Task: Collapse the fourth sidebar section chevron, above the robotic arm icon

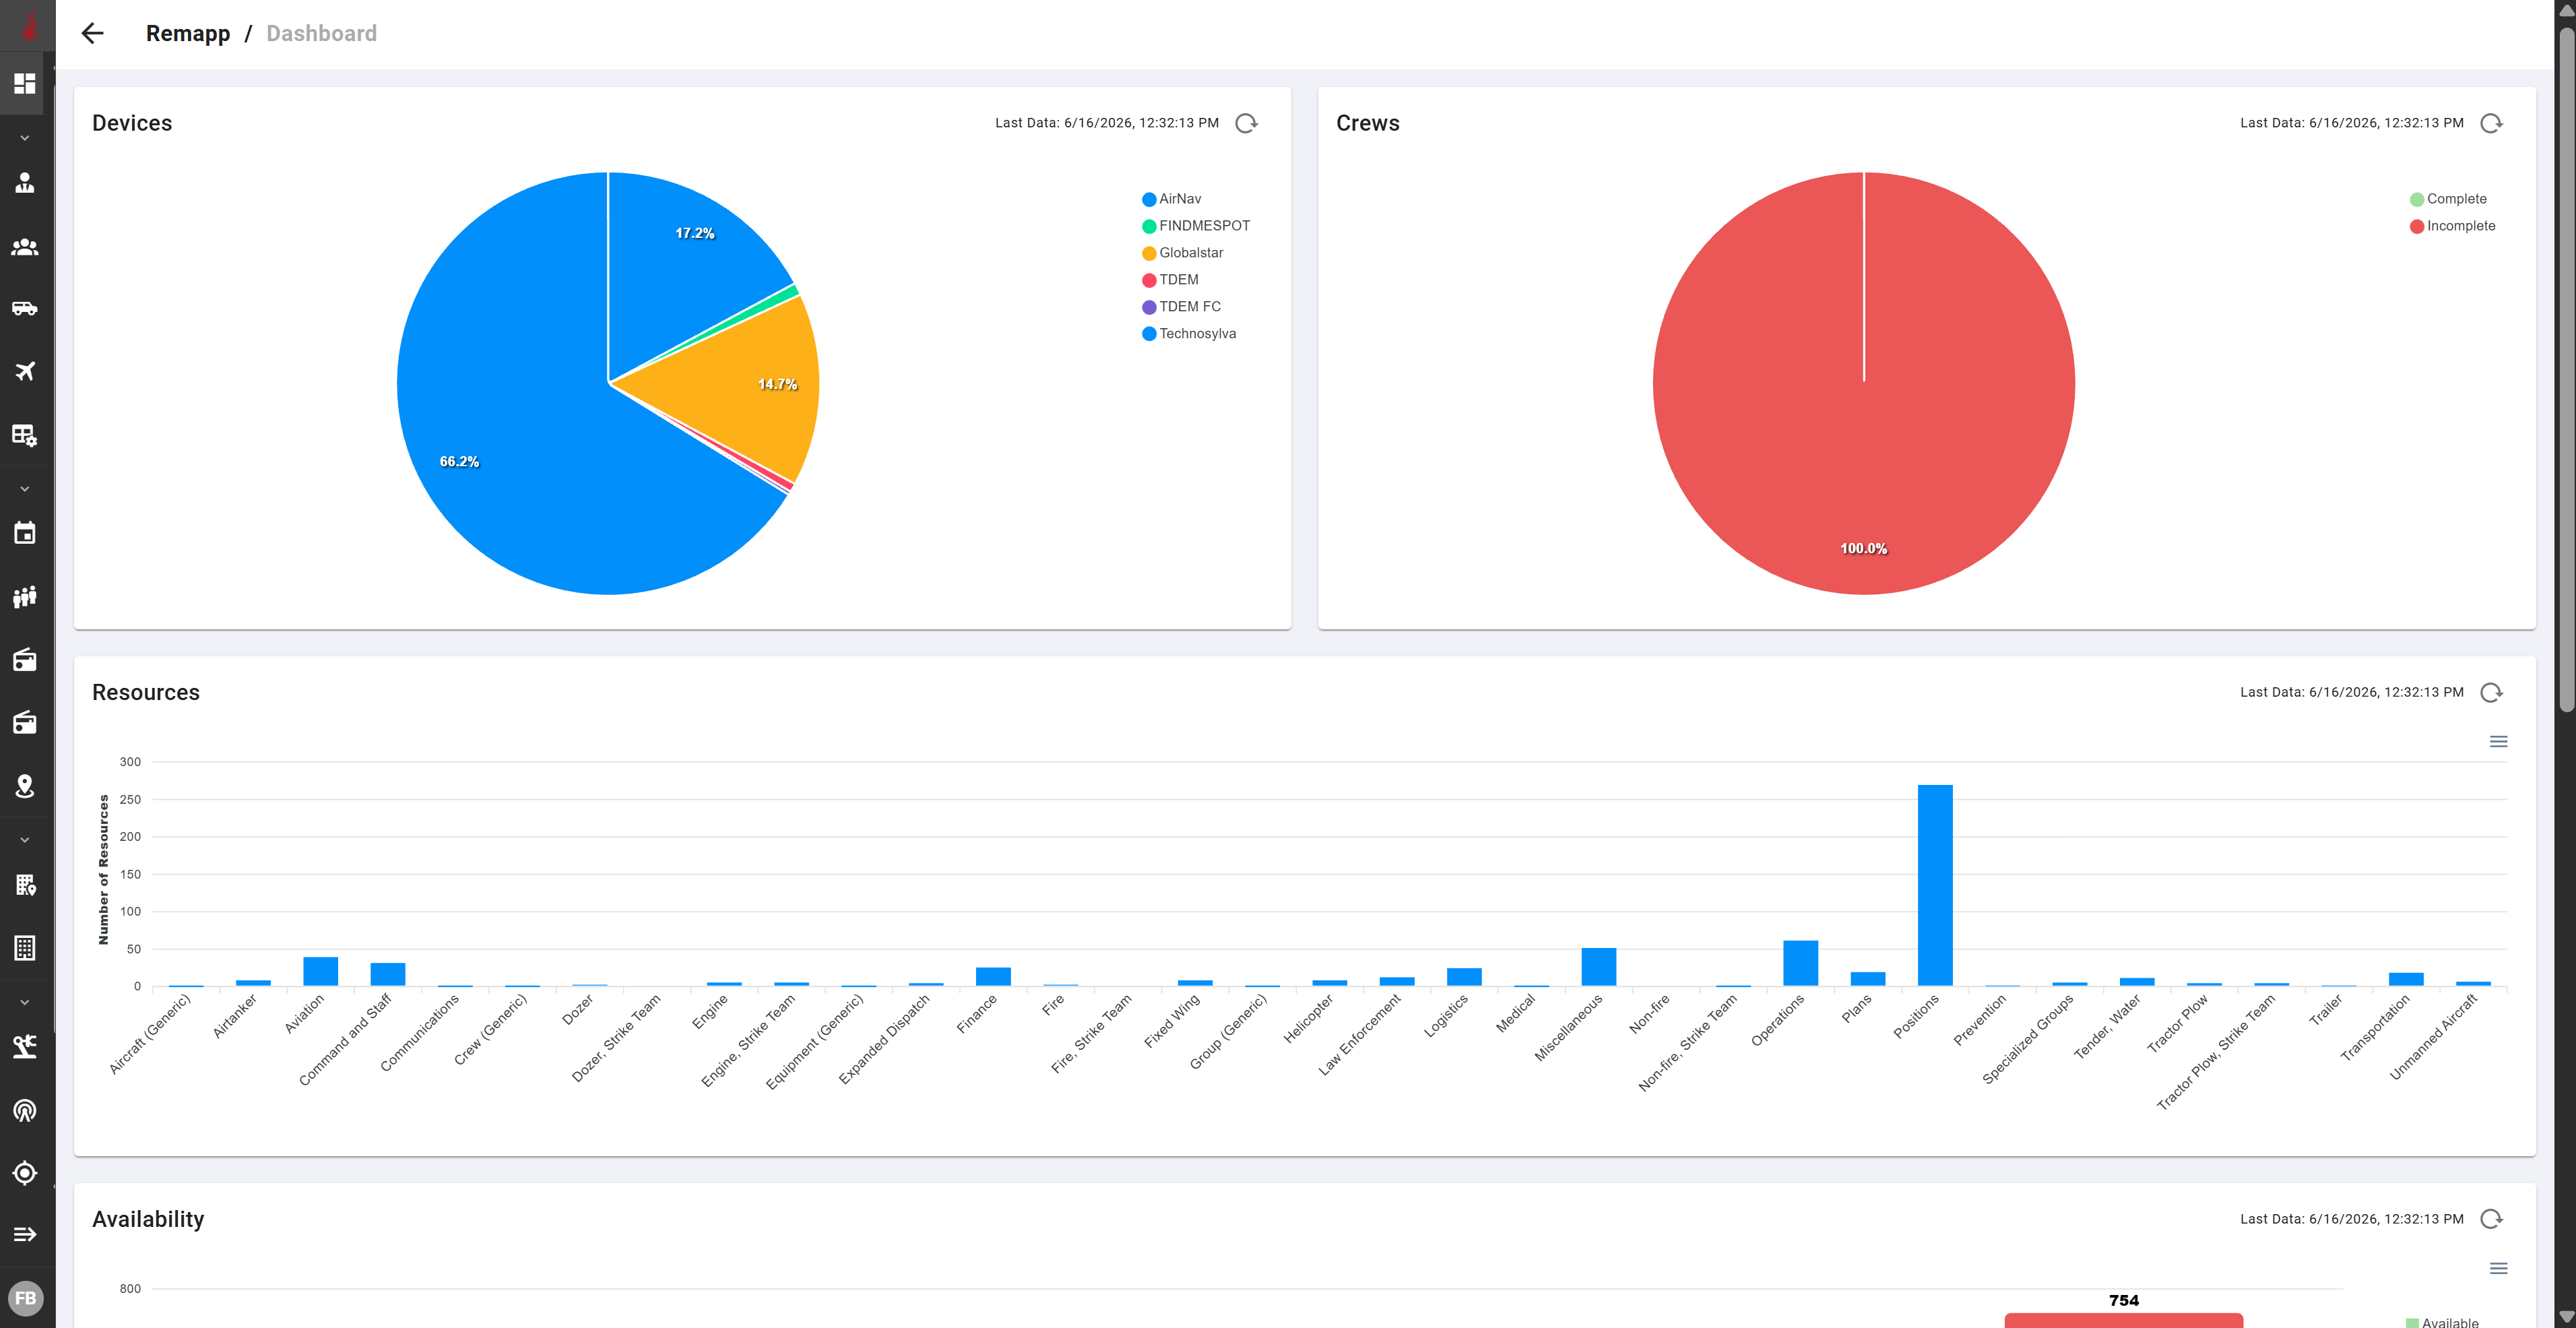Action: tap(25, 1002)
